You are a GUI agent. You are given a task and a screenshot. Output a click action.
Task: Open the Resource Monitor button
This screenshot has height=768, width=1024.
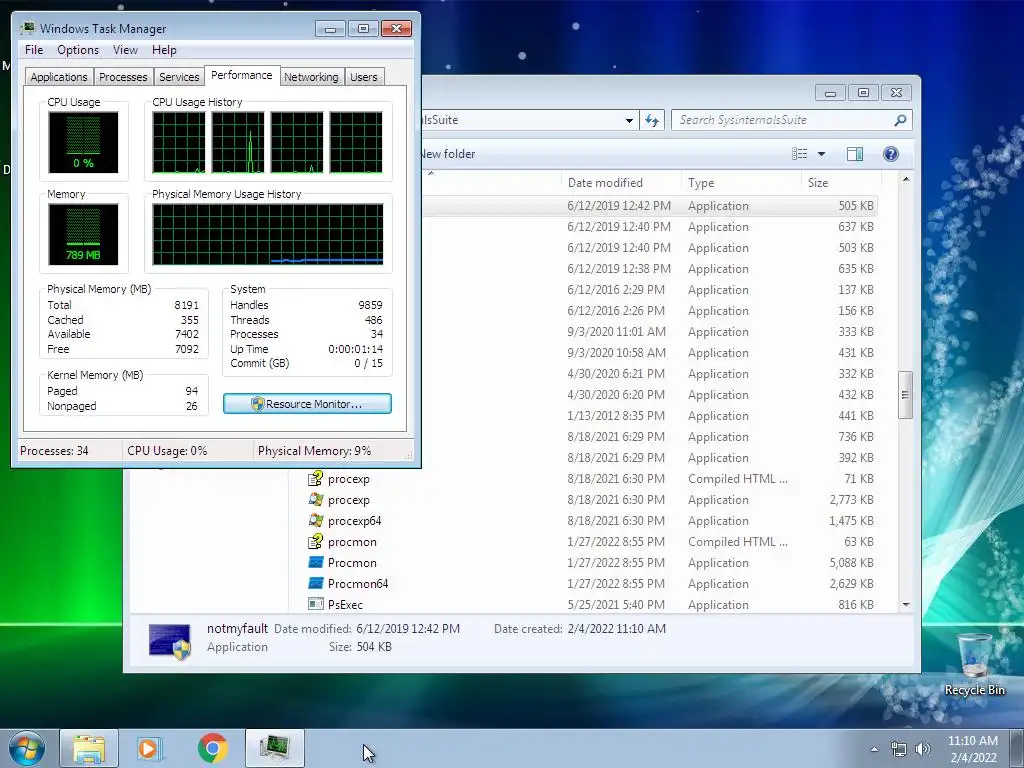point(307,404)
